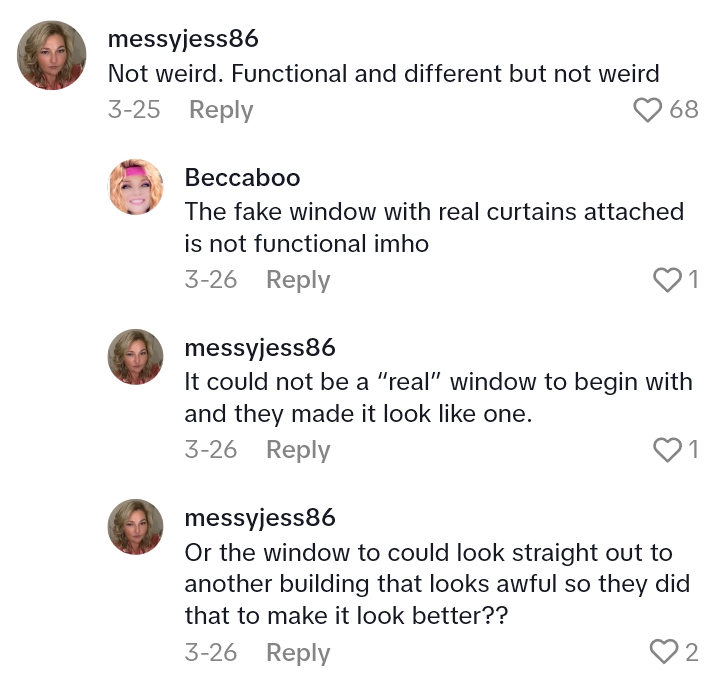Tap heart on Beccaboo's fake window reply
Image resolution: width=710 pixels, height=688 pixels.
pyautogui.click(x=666, y=280)
